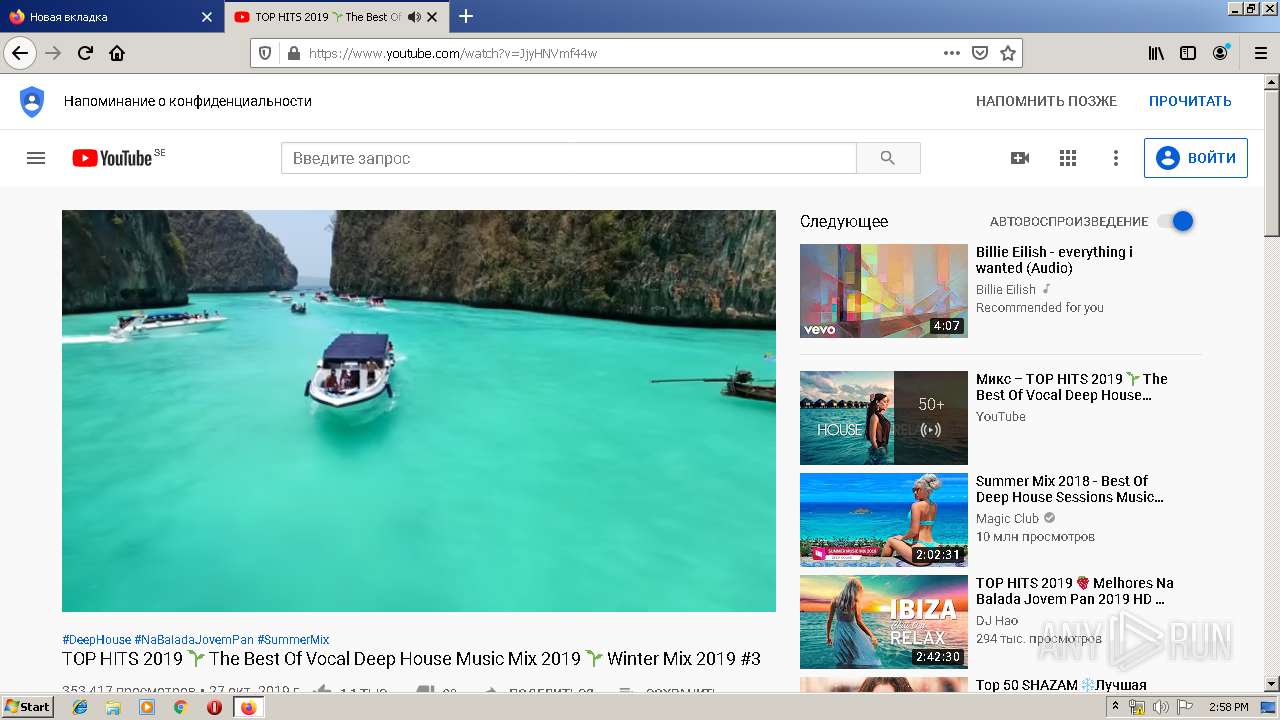Launch Chrome from taskbar
This screenshot has height=720, width=1280.
(x=180, y=707)
